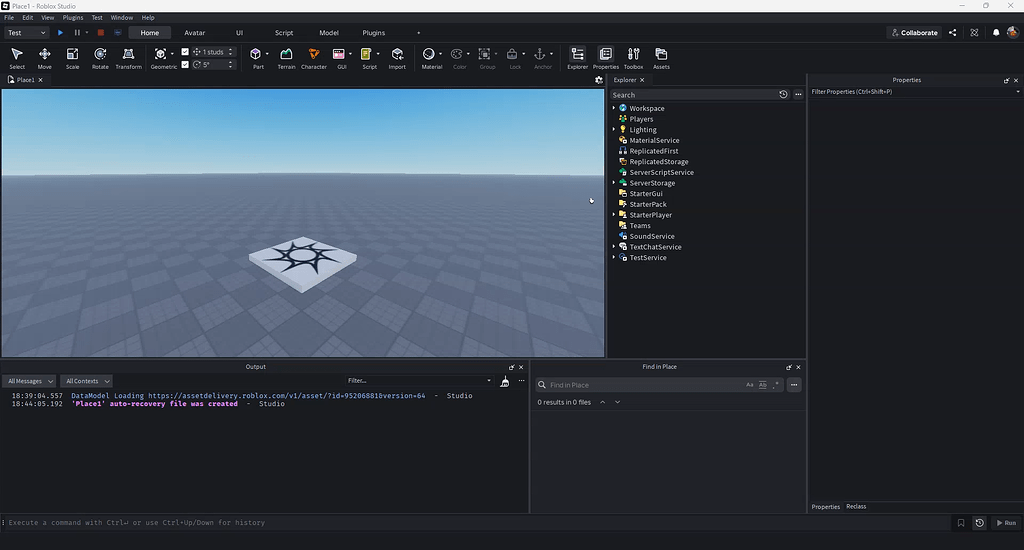This screenshot has height=550, width=1024.
Task: Click the Script toolbar icon
Action: coord(366,54)
